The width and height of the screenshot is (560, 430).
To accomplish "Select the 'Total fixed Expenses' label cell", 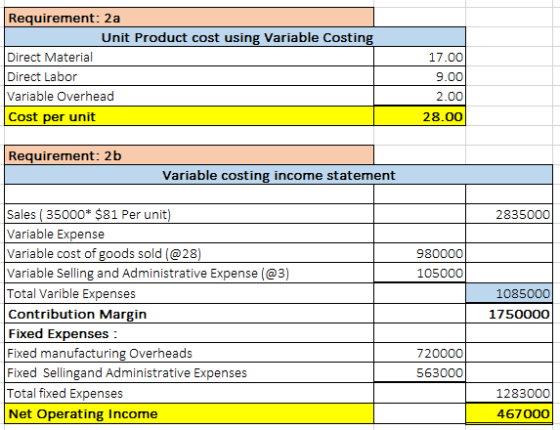I will pos(189,393).
